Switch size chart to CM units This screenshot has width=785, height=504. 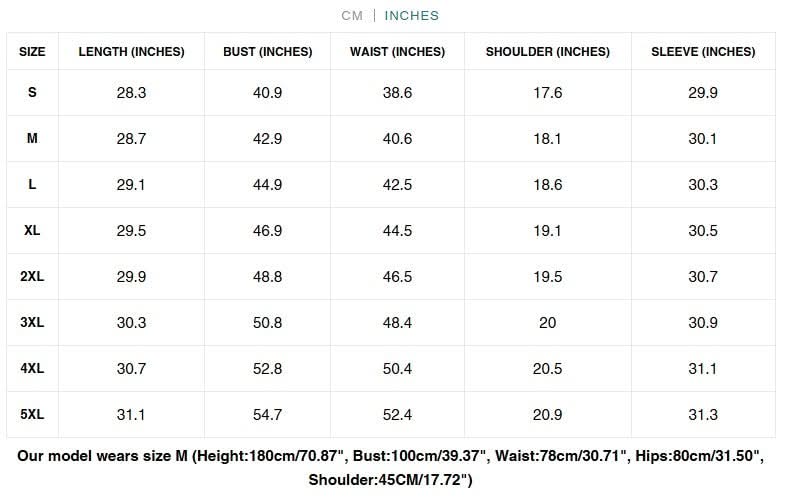click(x=352, y=16)
